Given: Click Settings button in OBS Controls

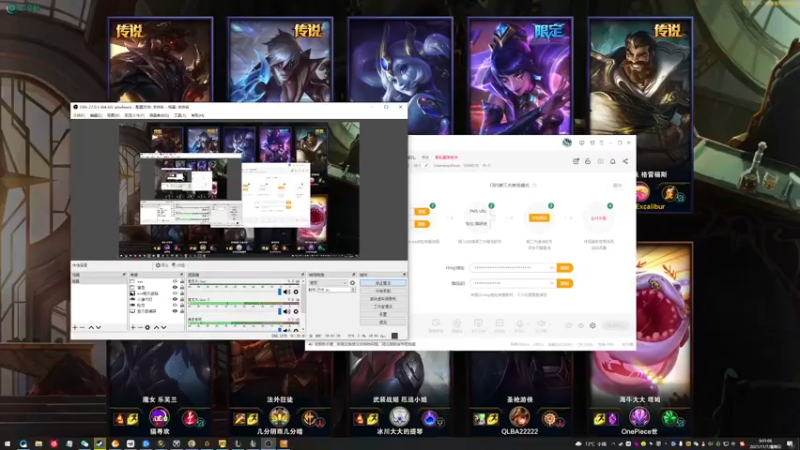Looking at the screenshot, I should 383,315.
